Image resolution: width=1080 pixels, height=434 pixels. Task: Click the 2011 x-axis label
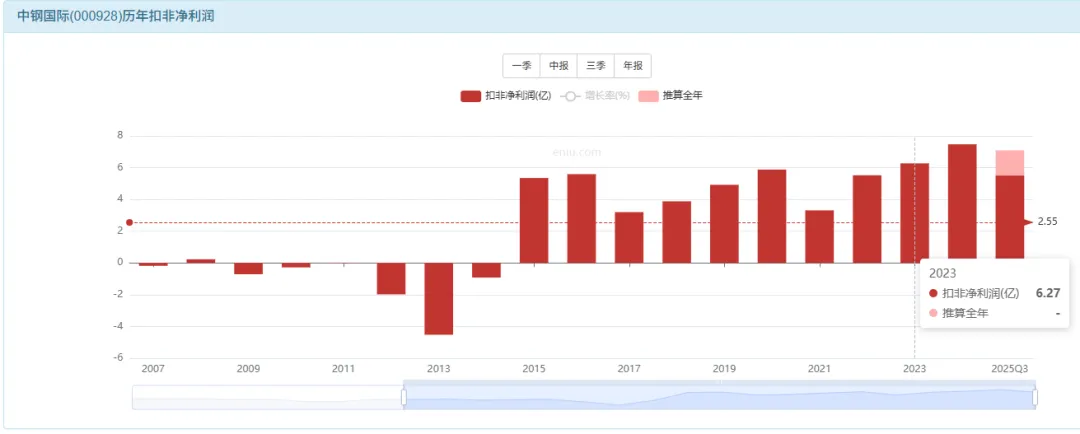(x=344, y=369)
